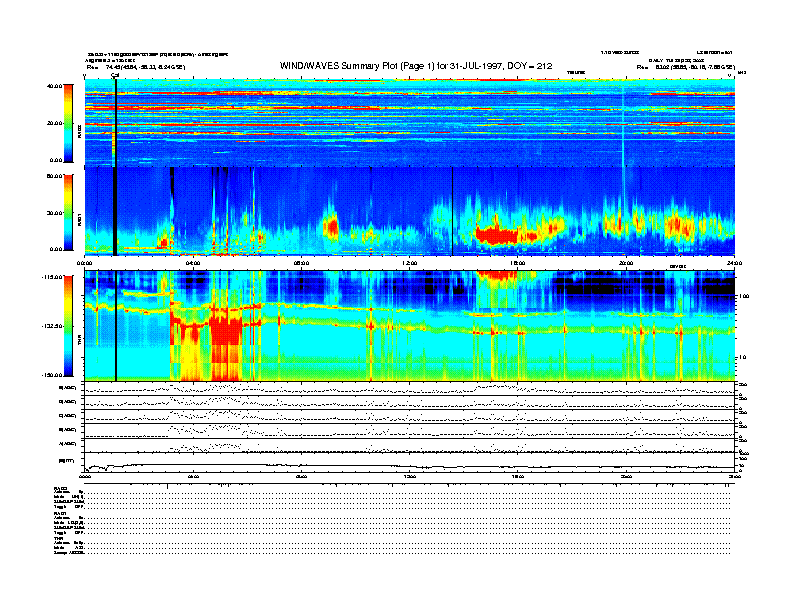The image size is (792, 612).
Task: Click the large red burst in RAD1 spectrogram
Action: click(x=497, y=235)
